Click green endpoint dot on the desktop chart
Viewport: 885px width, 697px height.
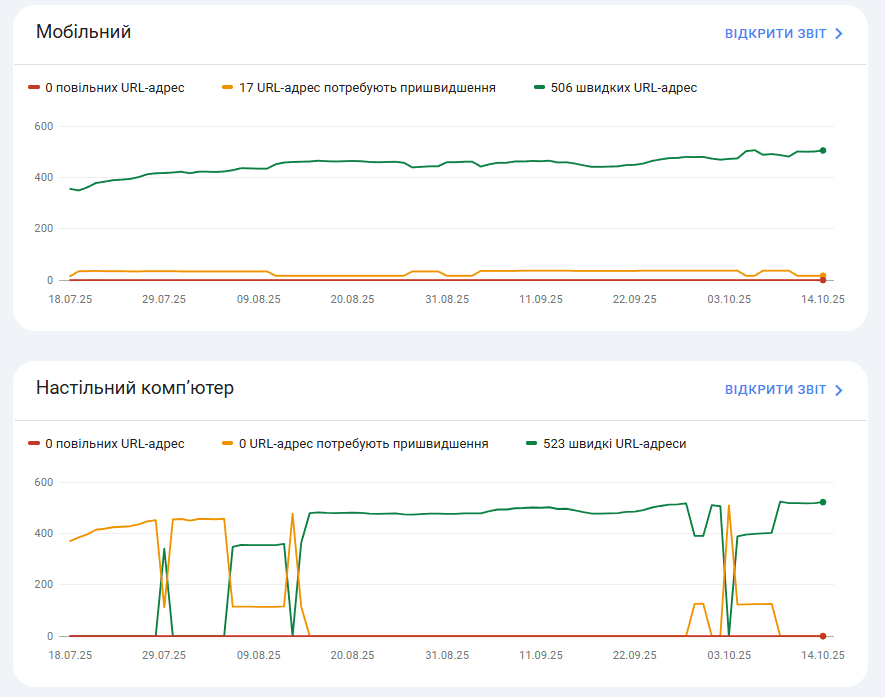click(x=823, y=502)
